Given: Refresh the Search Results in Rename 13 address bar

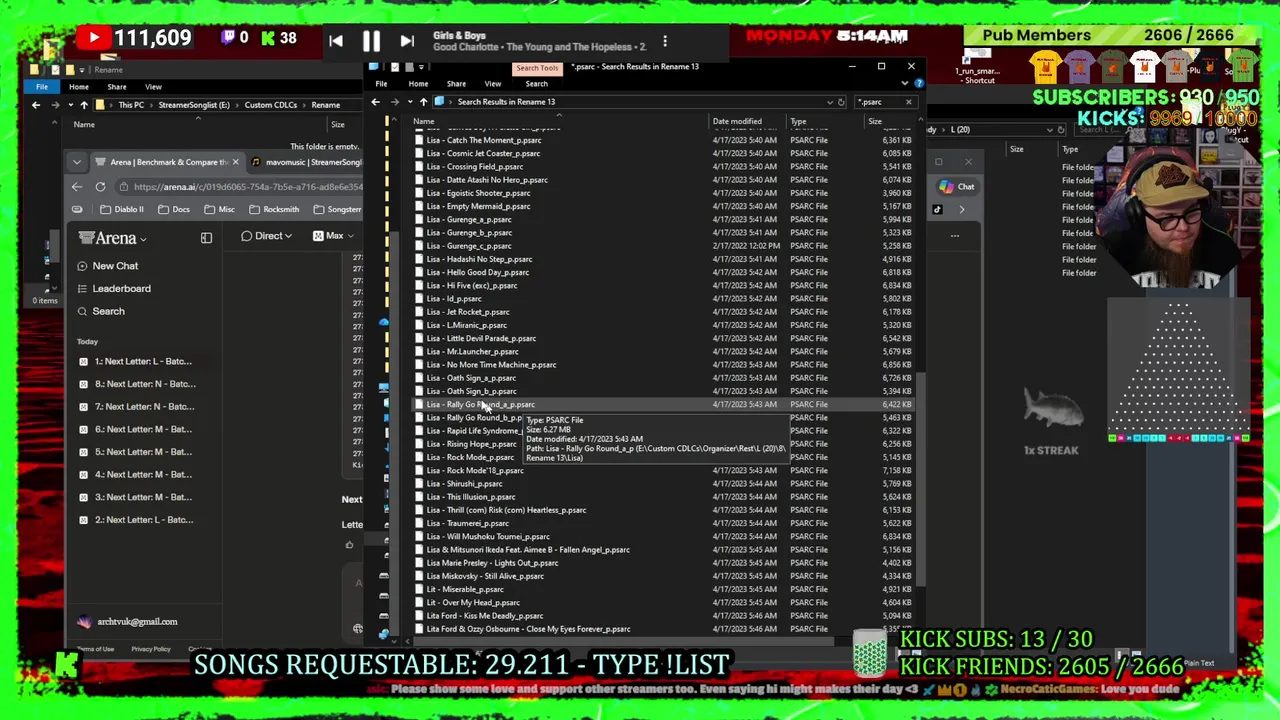Looking at the screenshot, I should (x=841, y=102).
